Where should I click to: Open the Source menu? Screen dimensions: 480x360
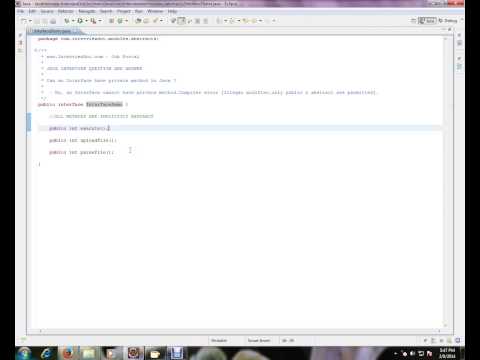point(47,11)
